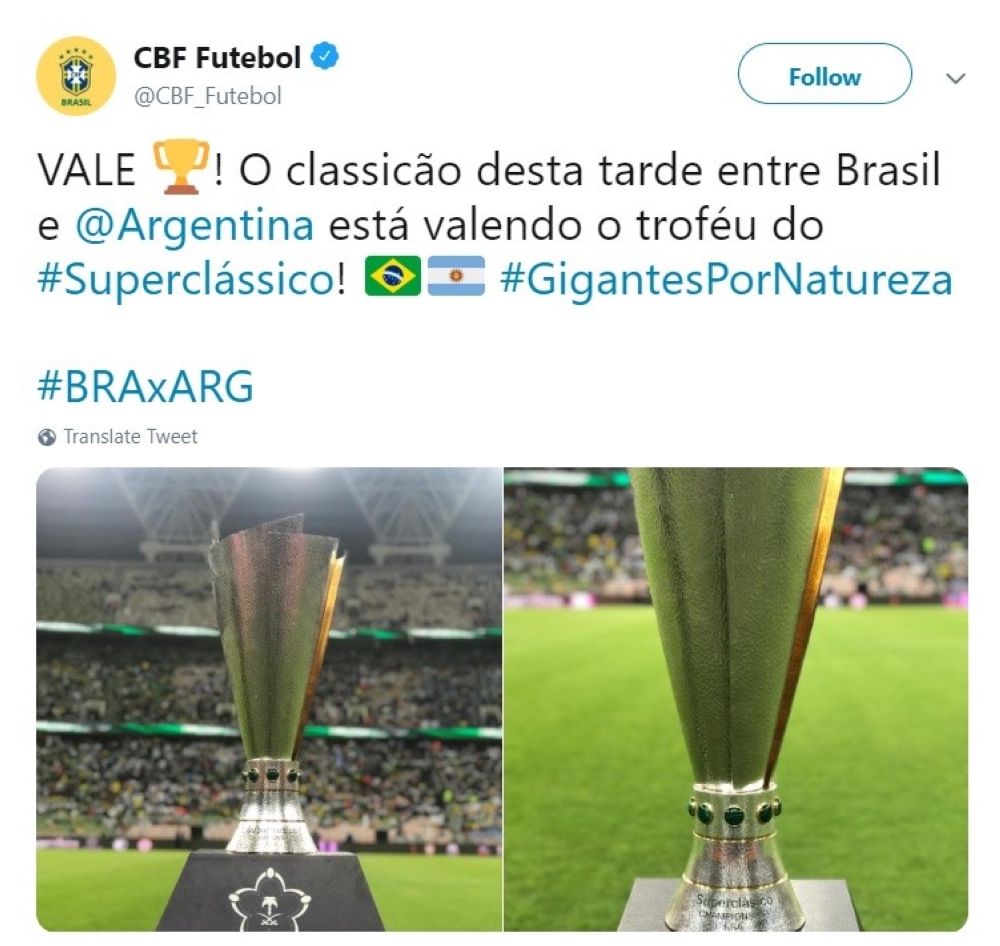Click the globe icon beside Translate Tweet
The width and height of the screenshot is (1000, 946).
click(47, 437)
